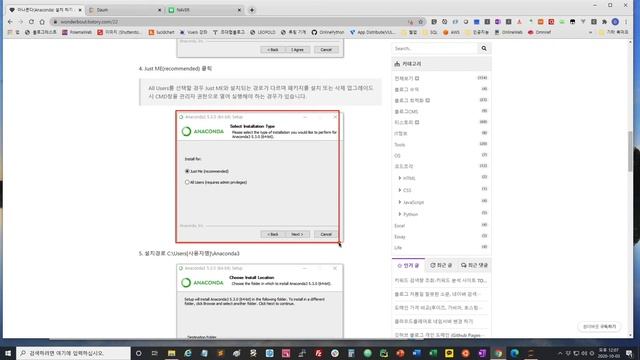Open the SQL bookmark folder

point(430,32)
